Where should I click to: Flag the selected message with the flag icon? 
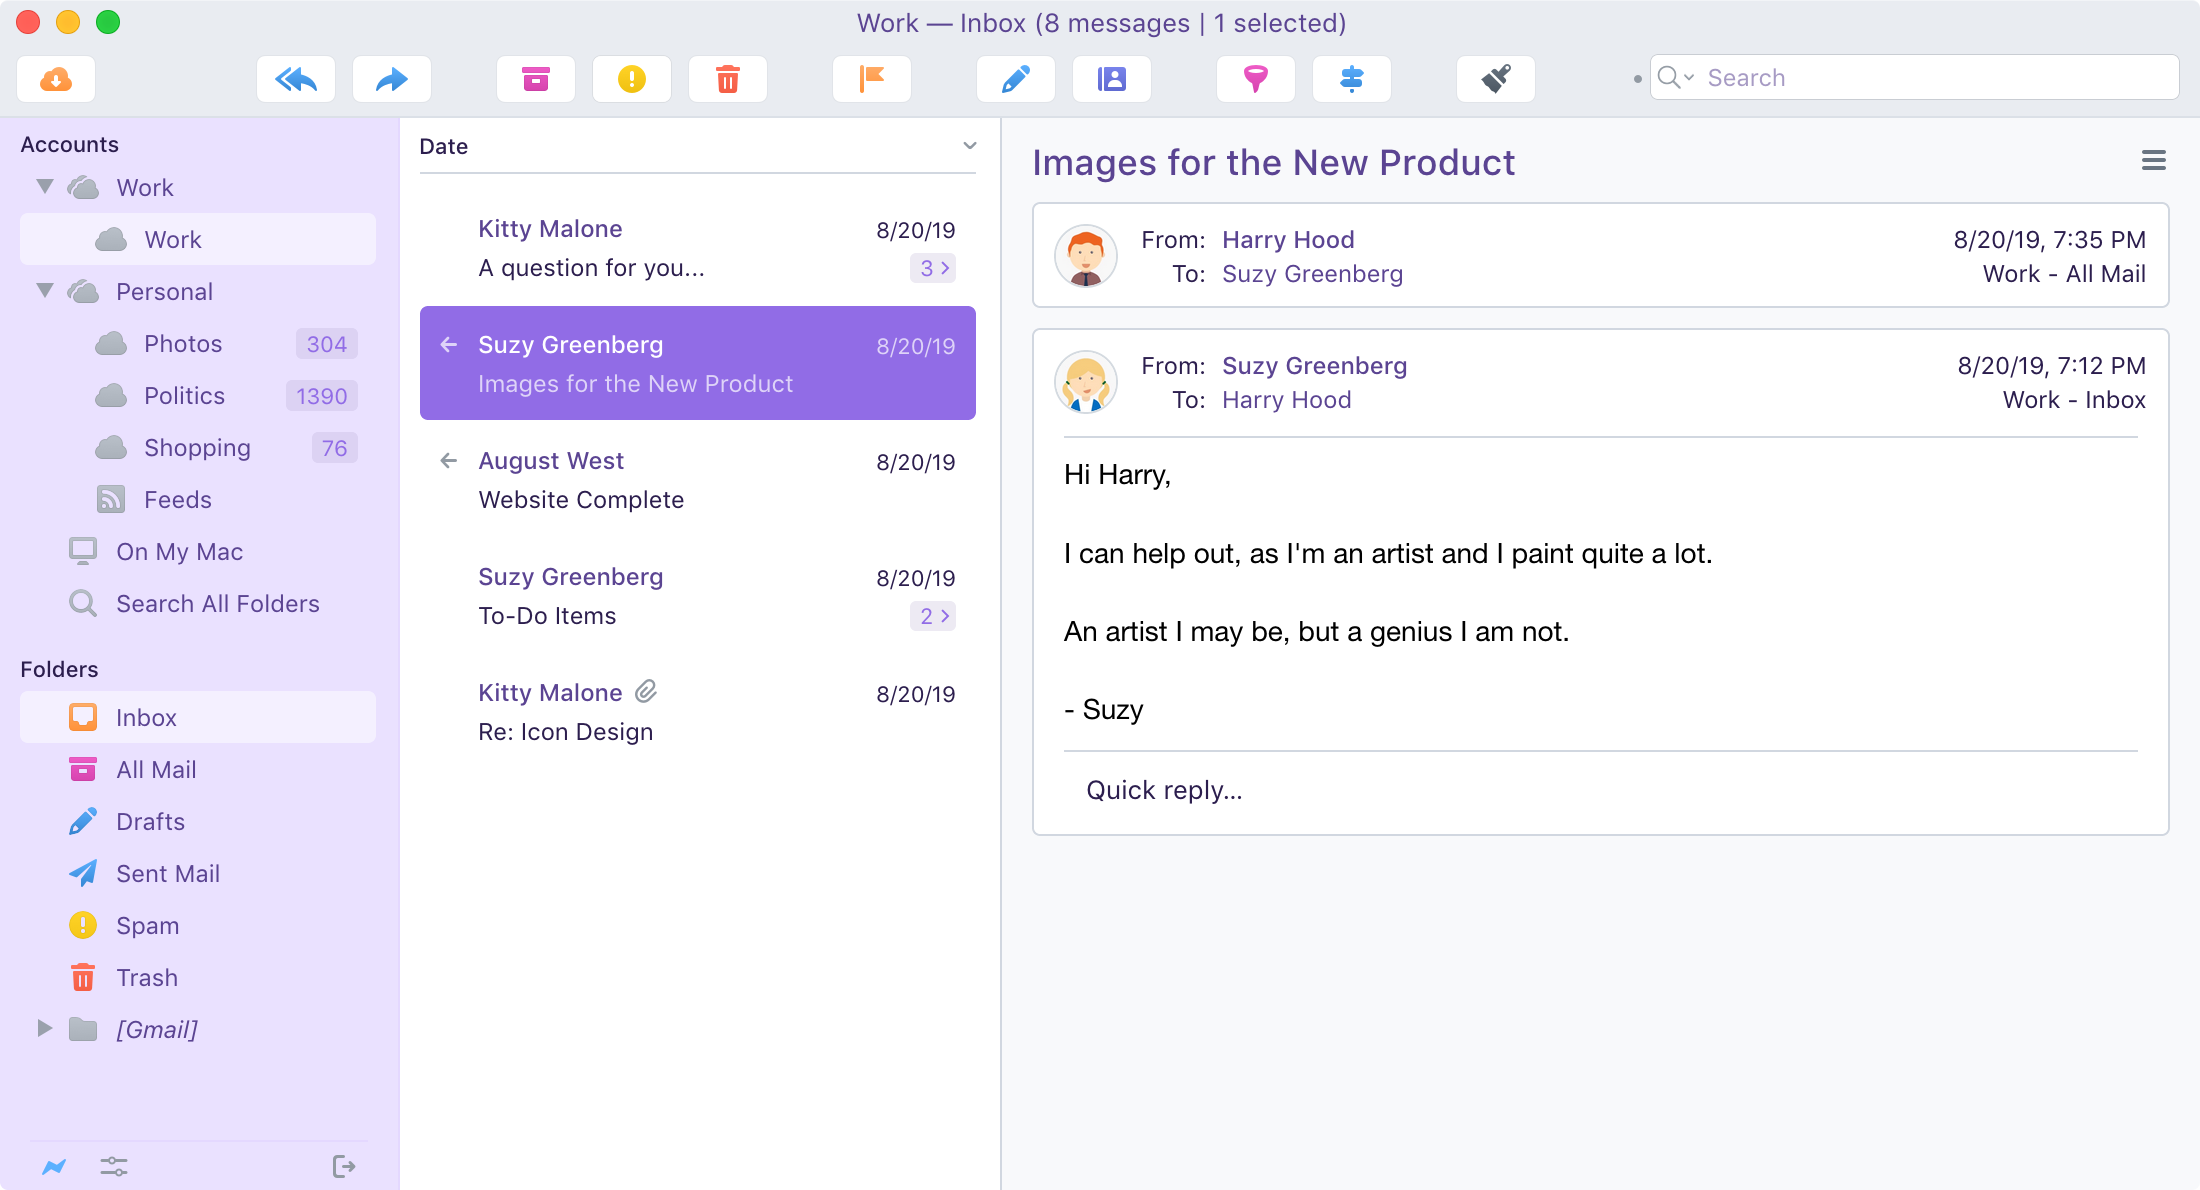[x=871, y=78]
